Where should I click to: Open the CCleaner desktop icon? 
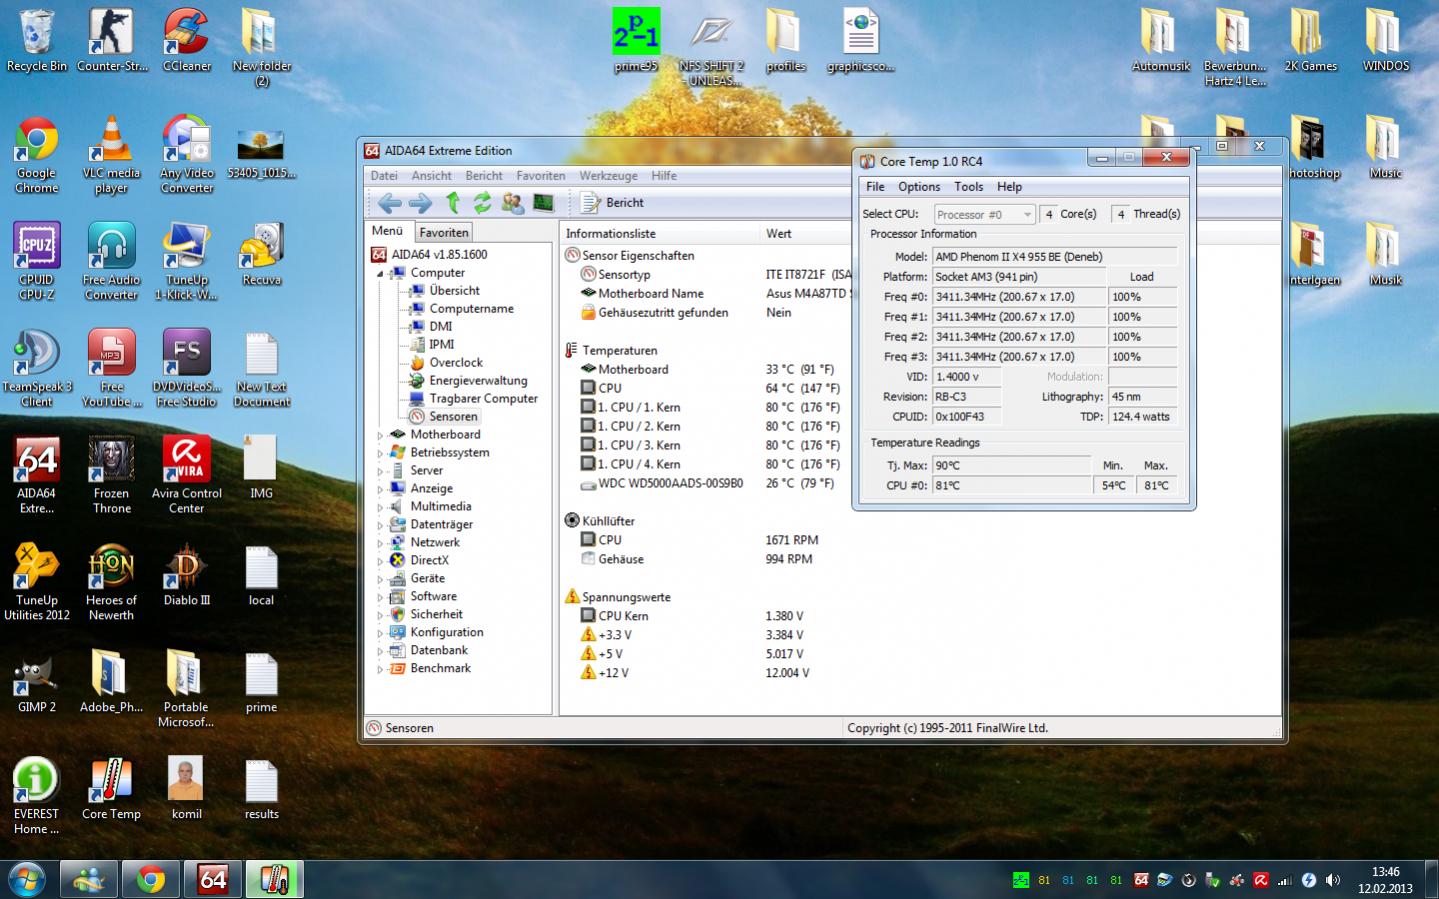tap(187, 40)
